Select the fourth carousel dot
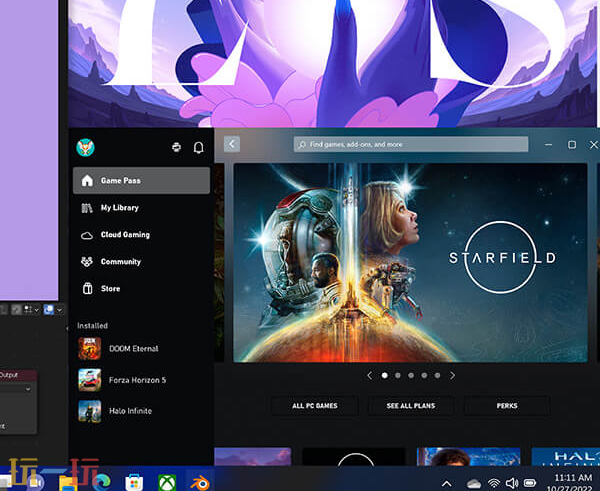 pos(424,375)
